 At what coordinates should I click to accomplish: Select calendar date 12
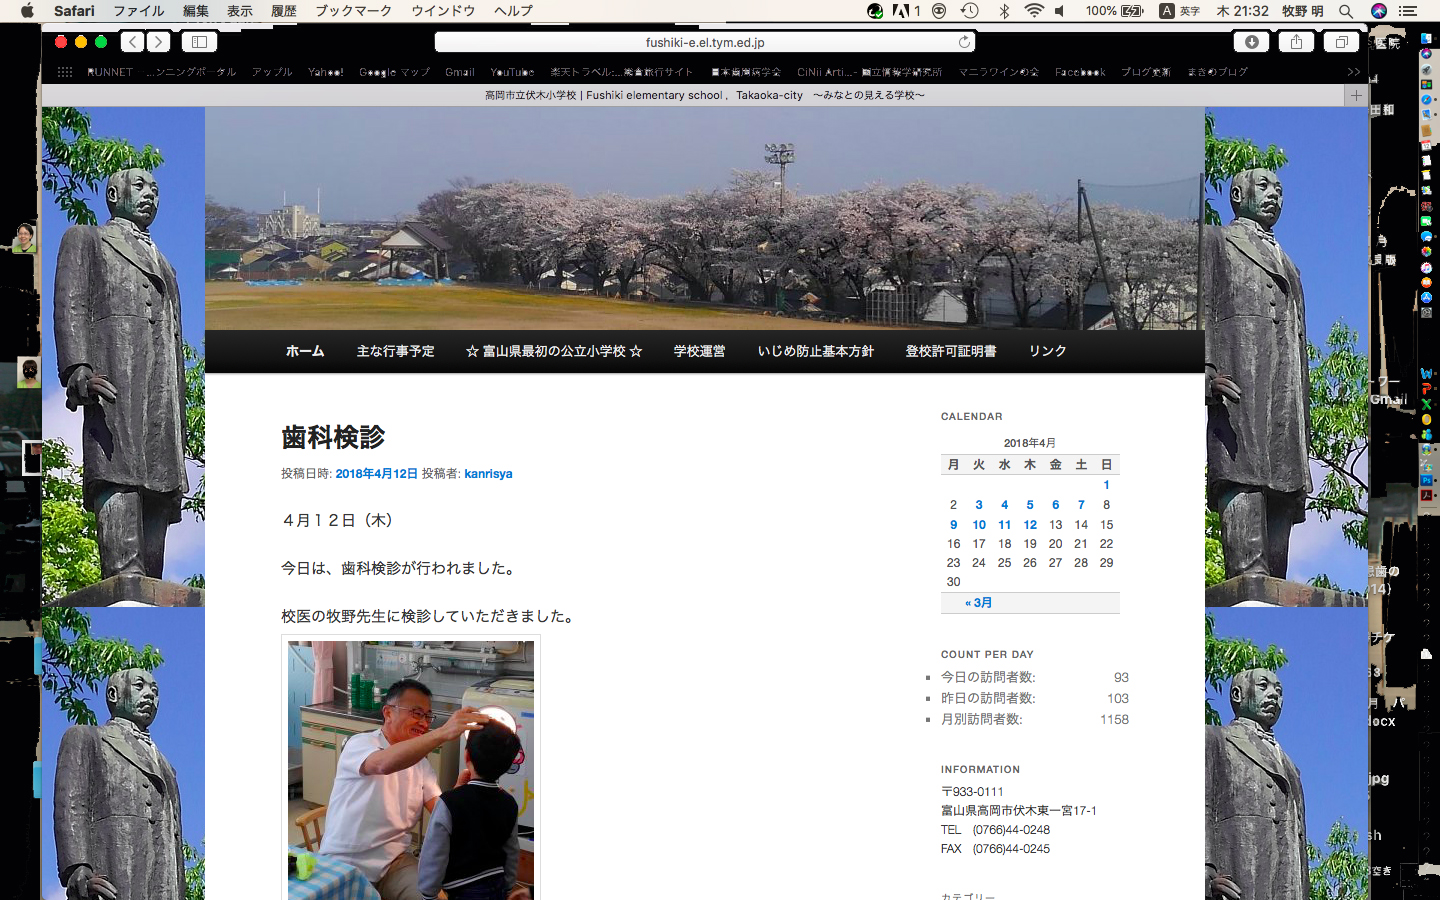1030,524
